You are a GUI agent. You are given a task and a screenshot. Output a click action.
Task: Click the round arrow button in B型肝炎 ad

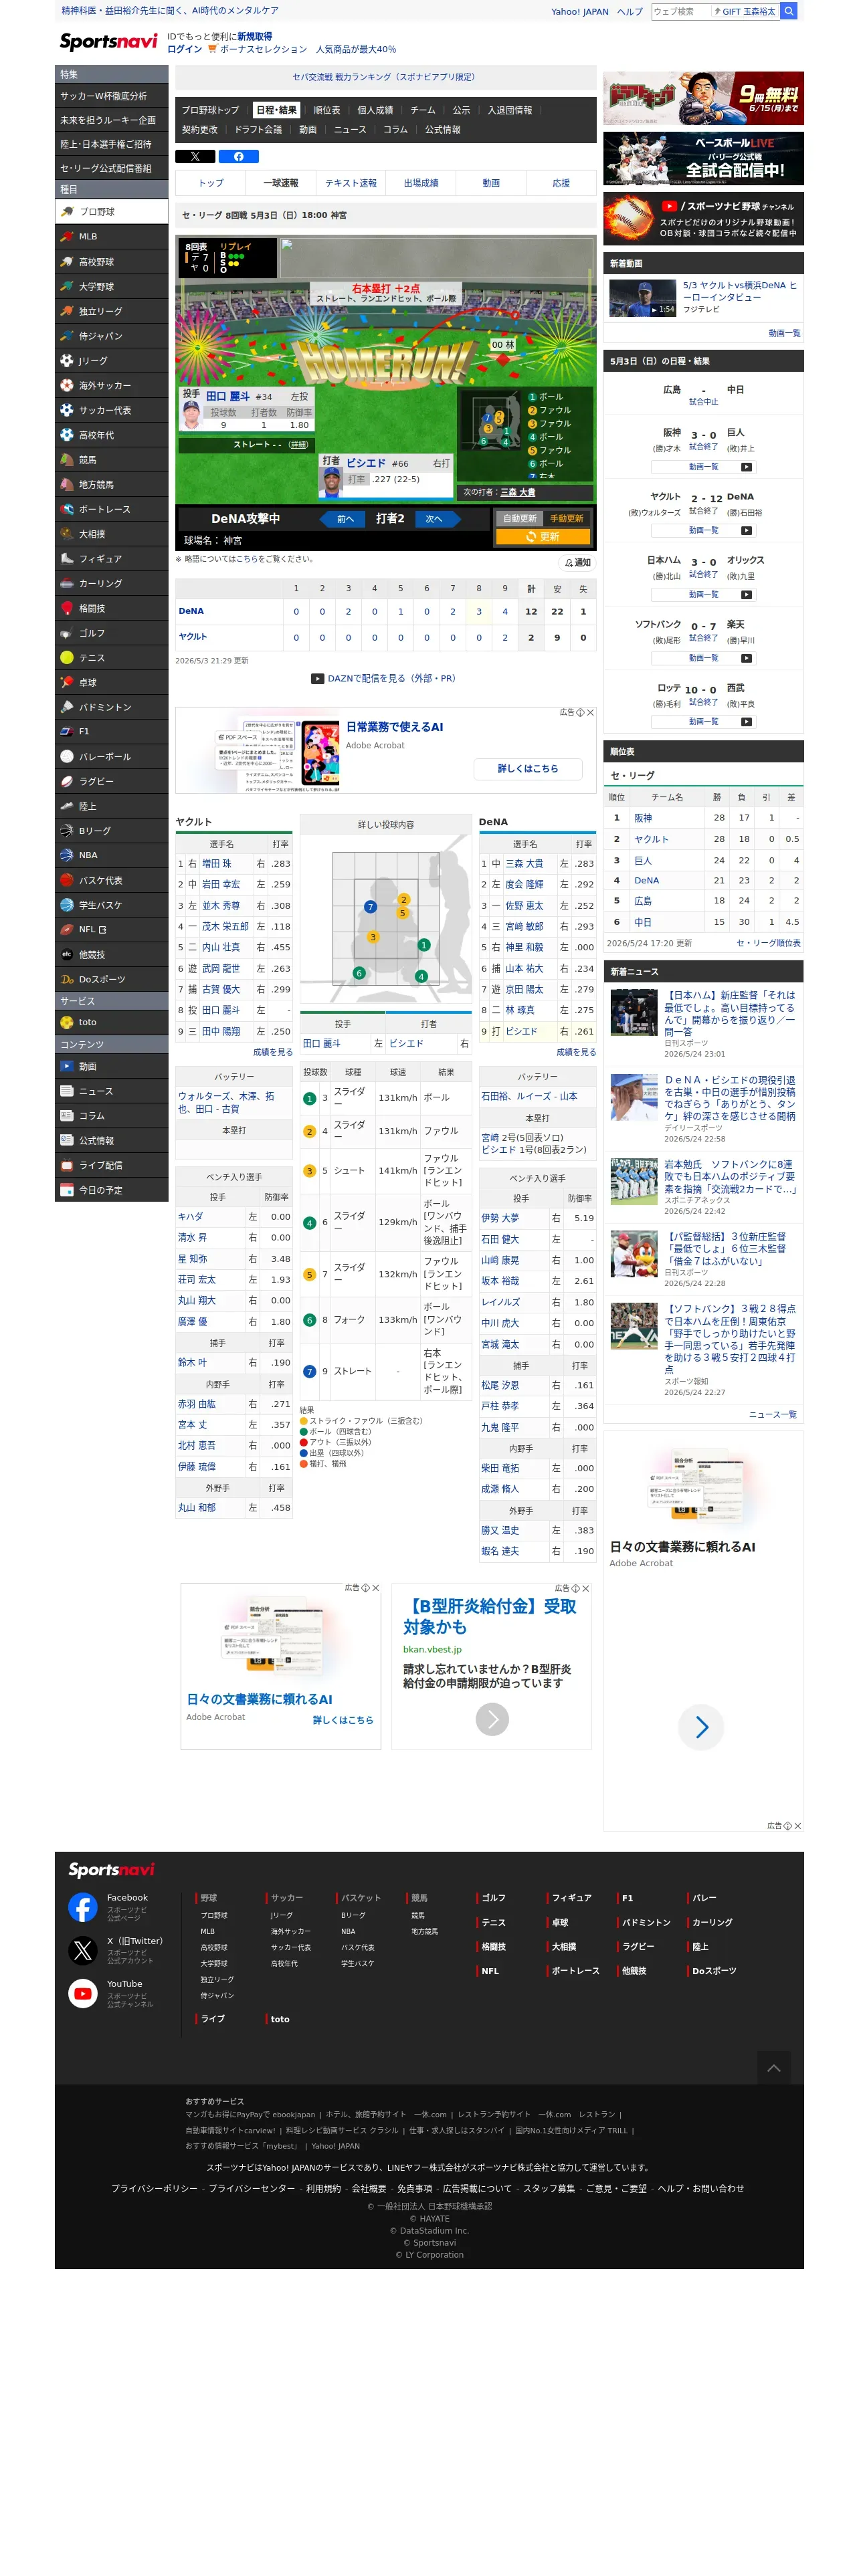pos(492,1719)
